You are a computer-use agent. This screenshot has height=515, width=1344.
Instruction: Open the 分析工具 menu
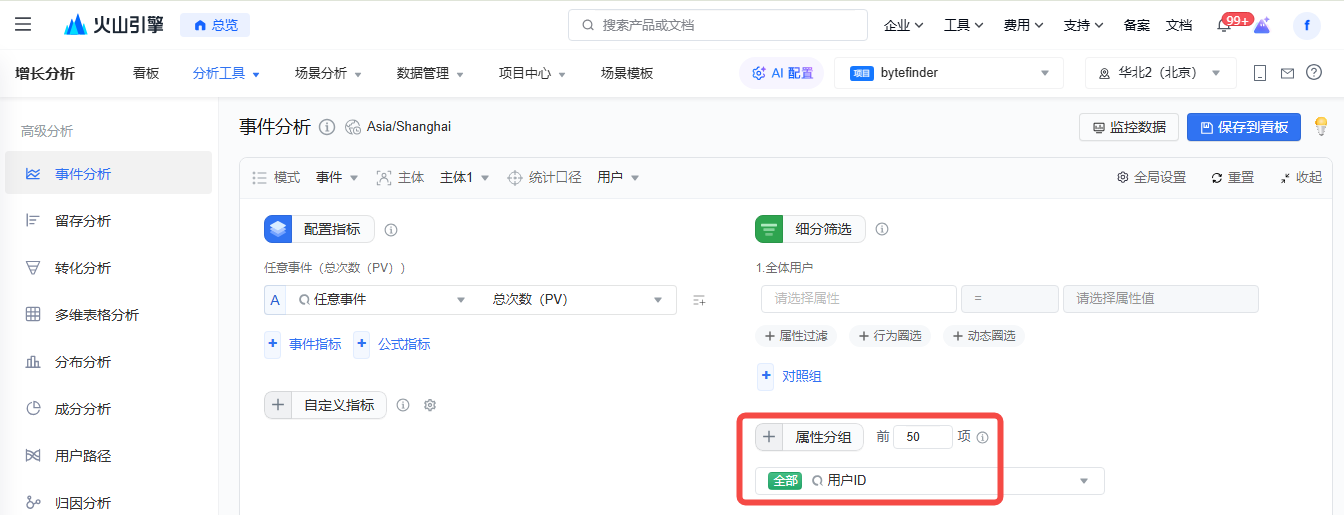tap(226, 73)
